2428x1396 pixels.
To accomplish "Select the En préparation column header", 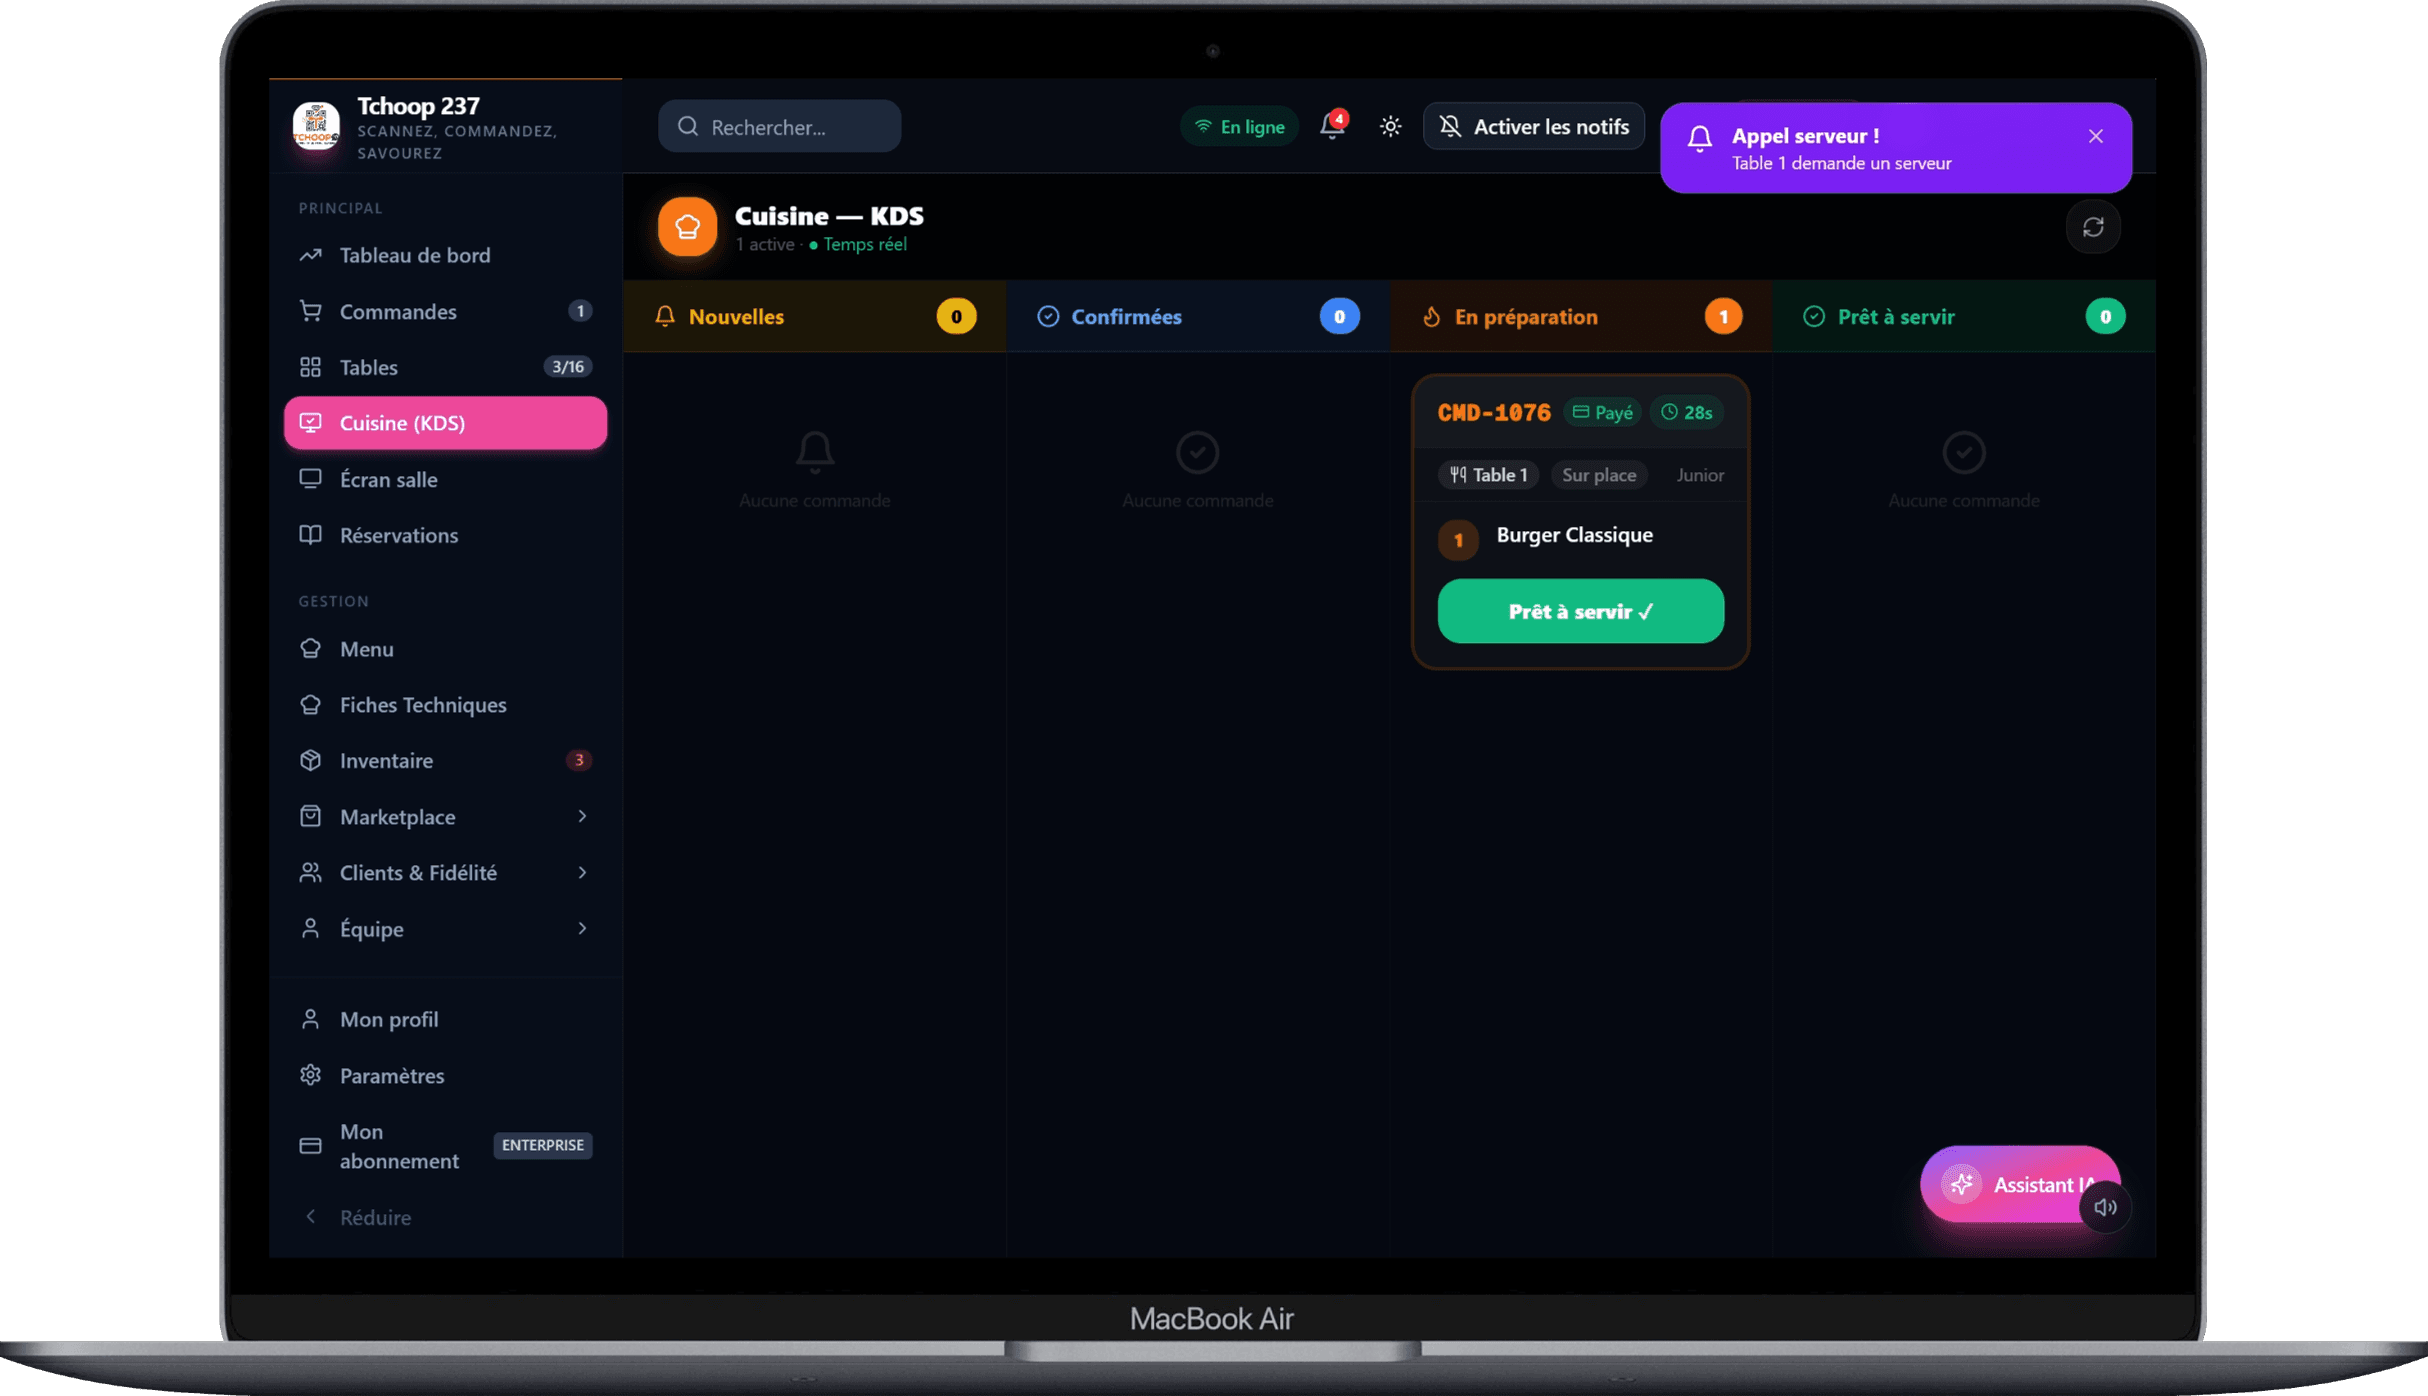I will coord(1580,317).
